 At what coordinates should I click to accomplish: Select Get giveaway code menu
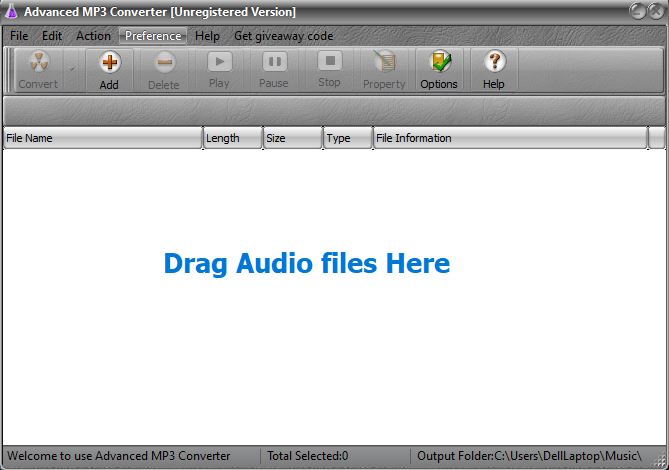coord(284,36)
